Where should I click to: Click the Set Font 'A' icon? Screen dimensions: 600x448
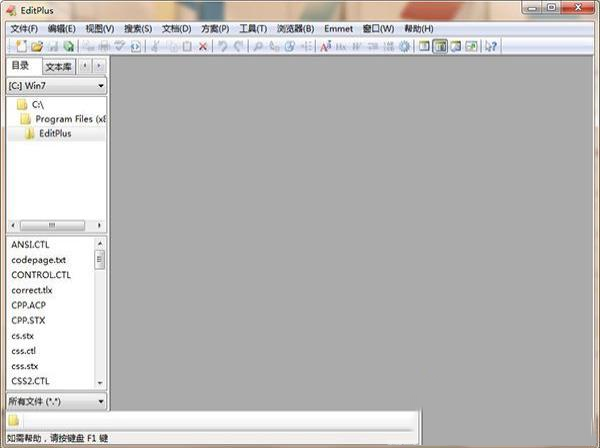coord(325,46)
